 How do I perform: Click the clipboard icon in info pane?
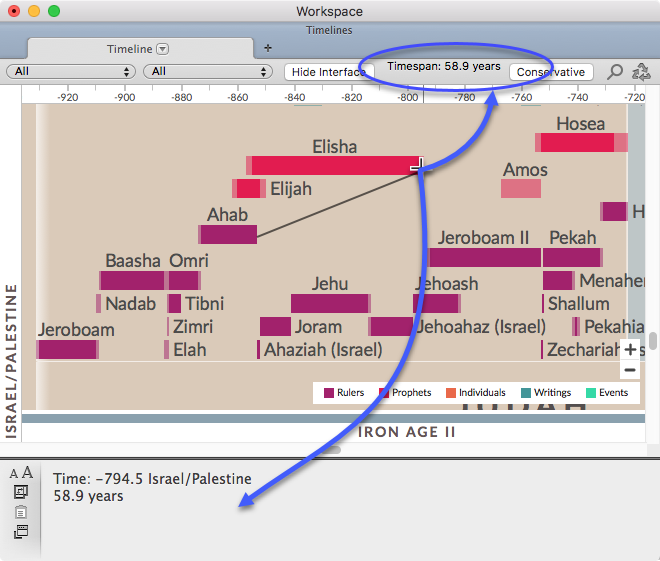(21, 512)
